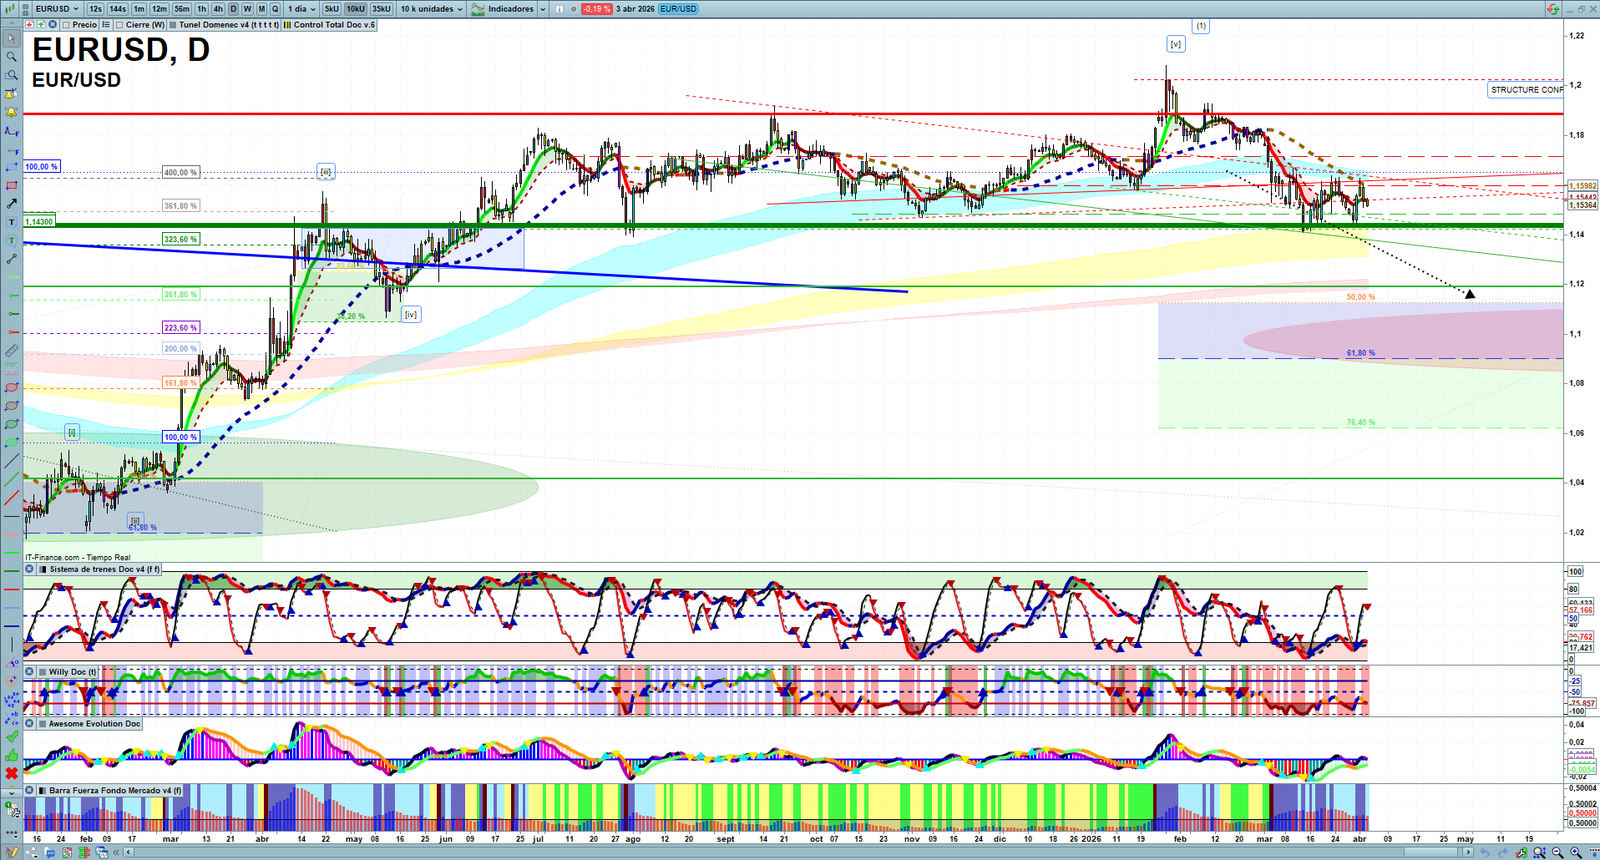Select the red ellipse drawing tool
1600x860 pixels.
click(11, 388)
